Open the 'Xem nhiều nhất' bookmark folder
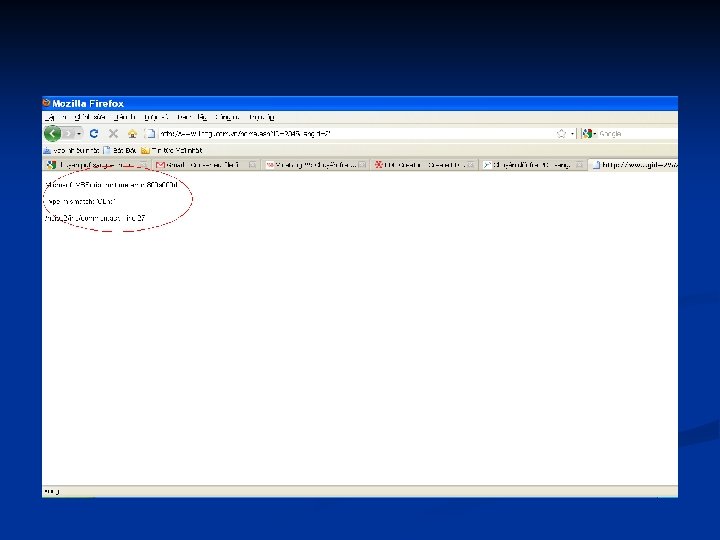720x540 pixels. coord(71,150)
